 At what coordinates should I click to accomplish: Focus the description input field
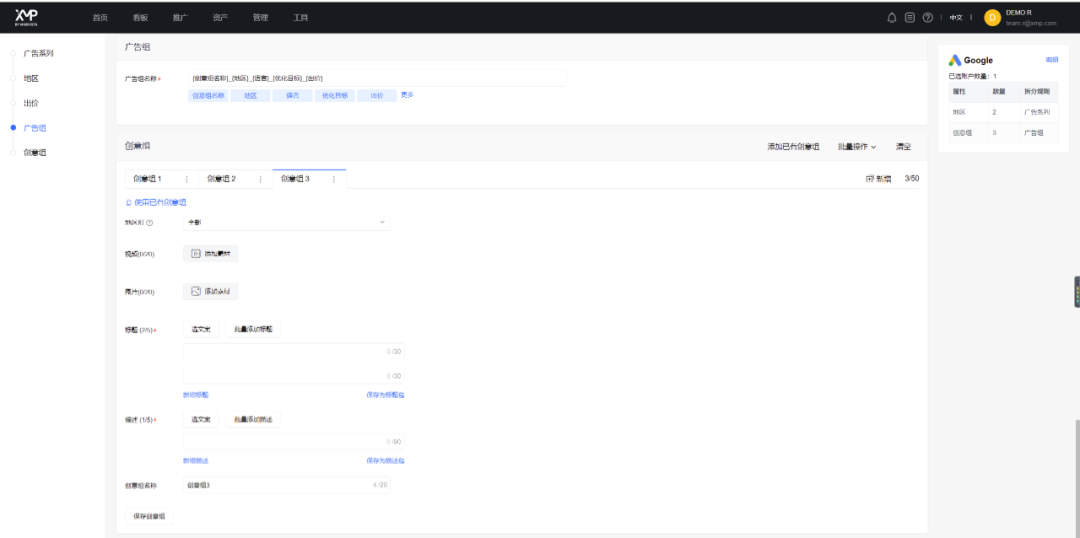tap(294, 441)
